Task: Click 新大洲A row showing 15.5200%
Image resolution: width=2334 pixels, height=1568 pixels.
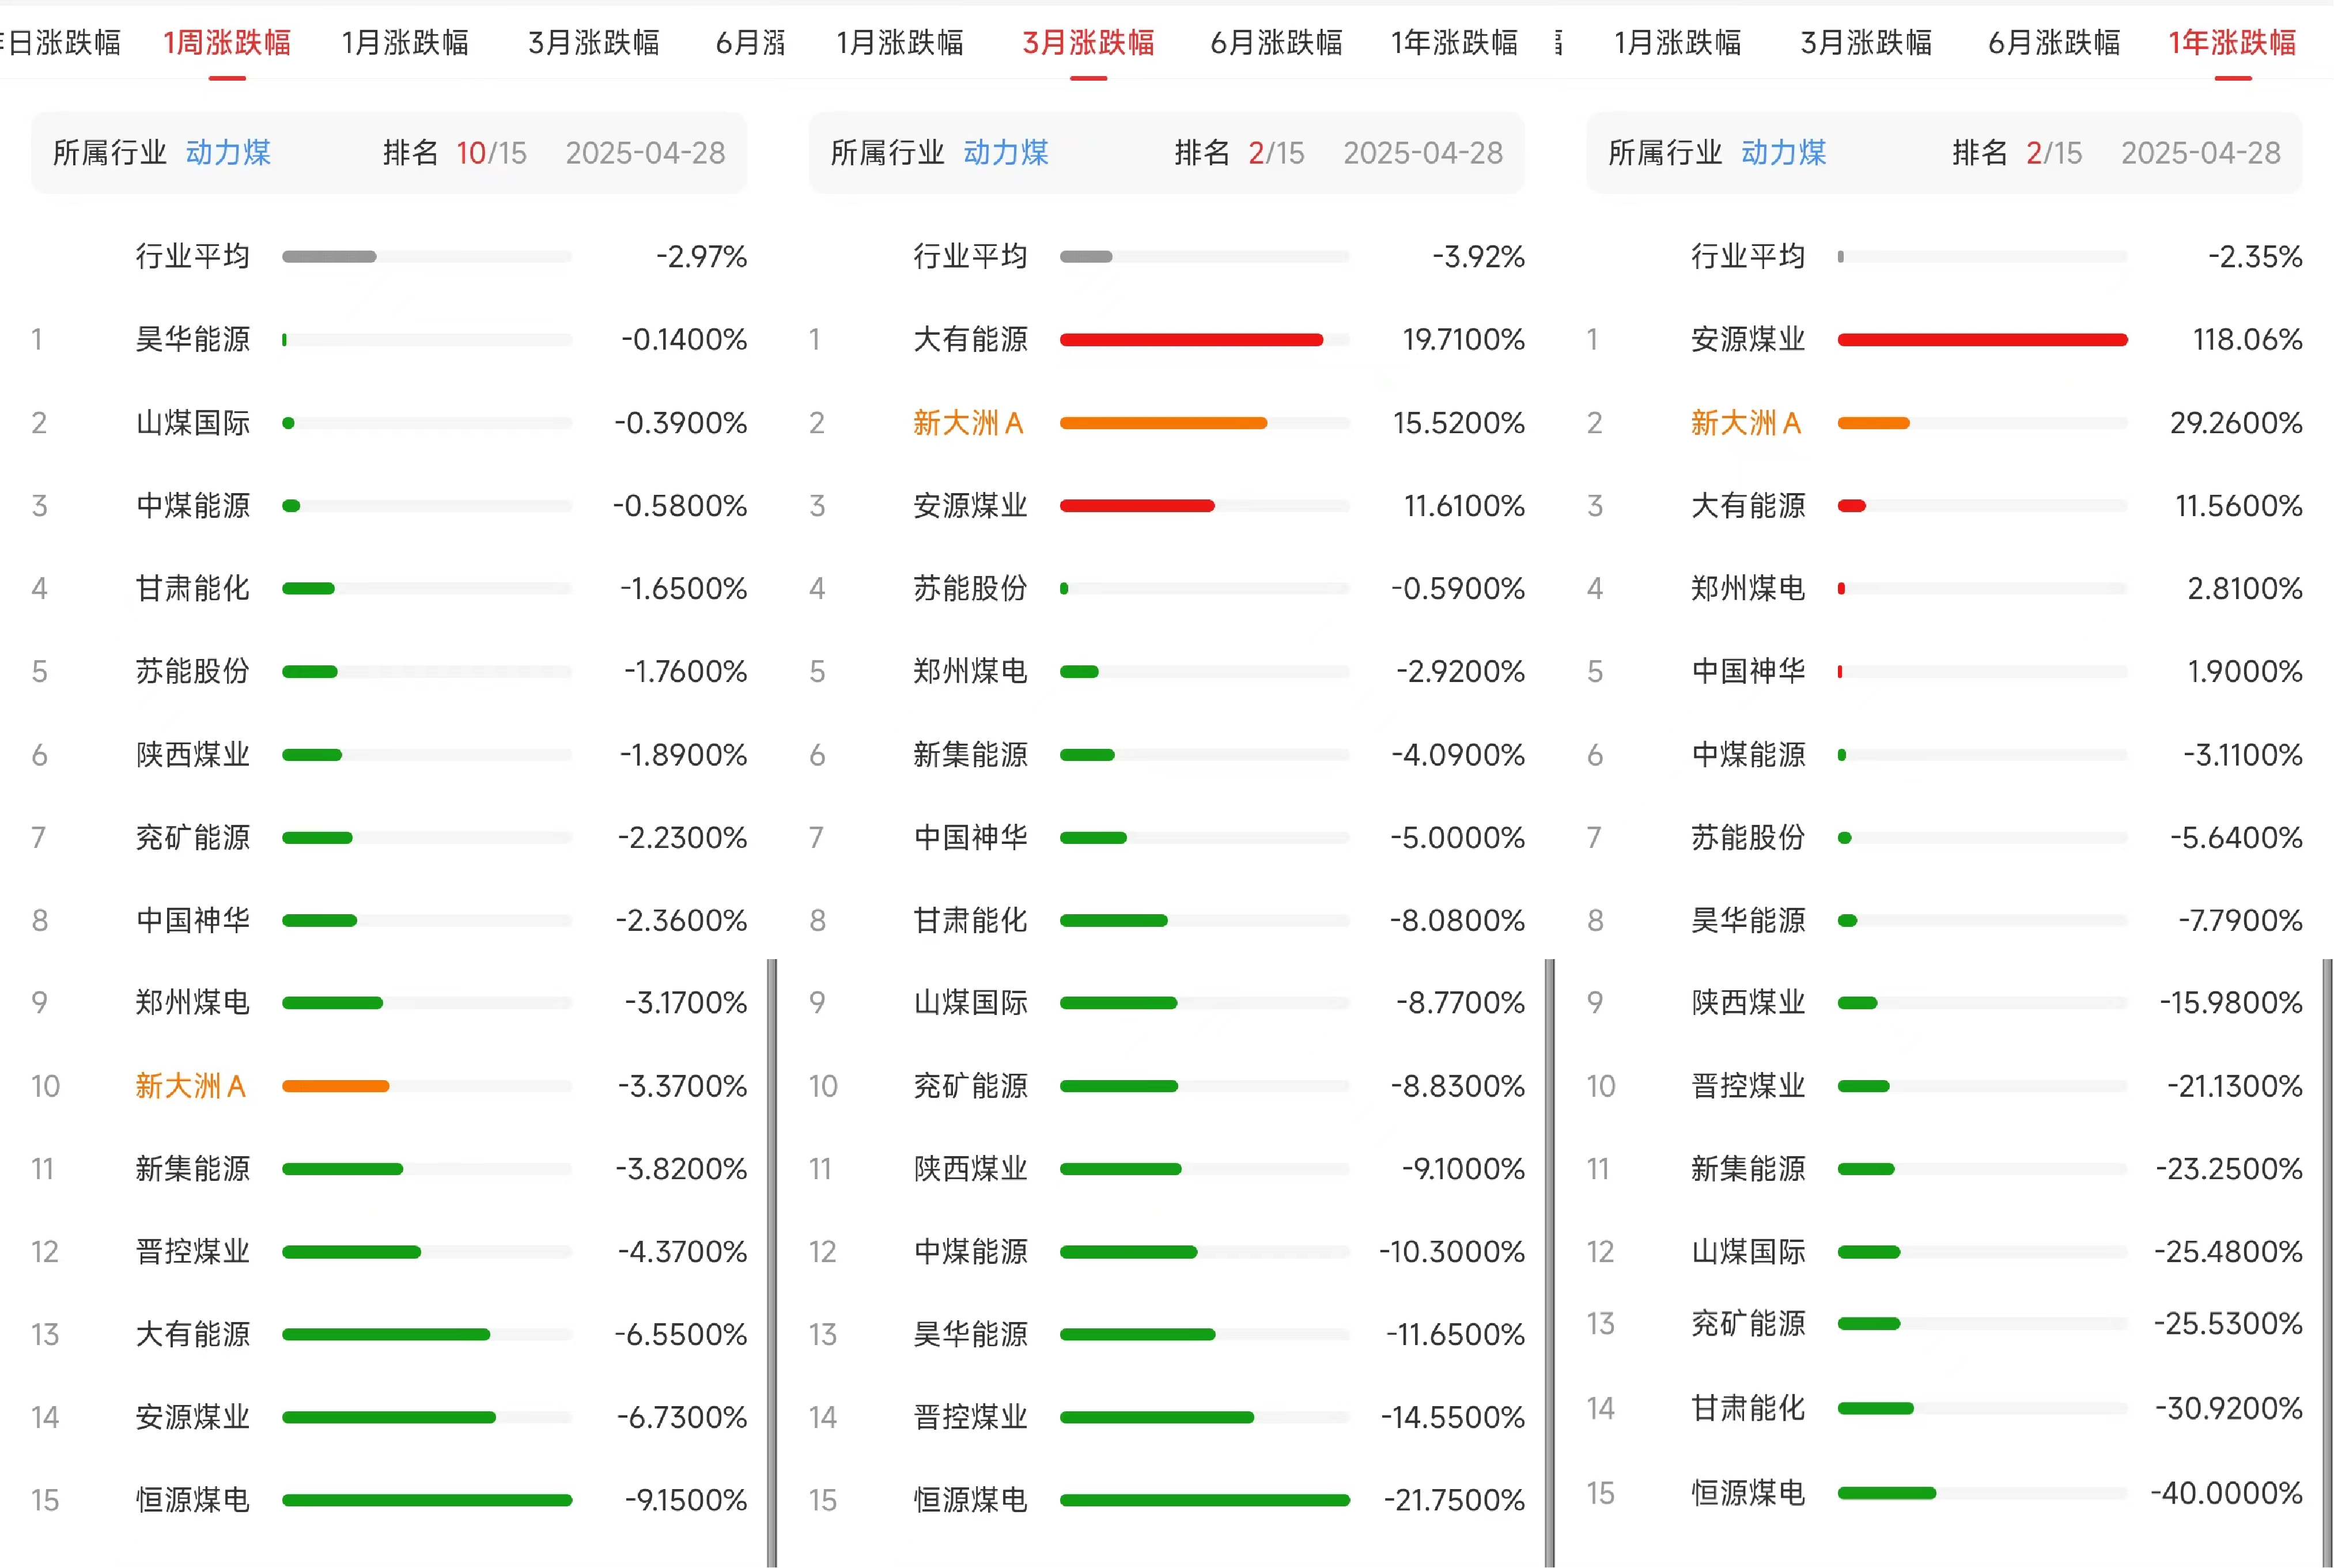Action: click(x=1167, y=422)
